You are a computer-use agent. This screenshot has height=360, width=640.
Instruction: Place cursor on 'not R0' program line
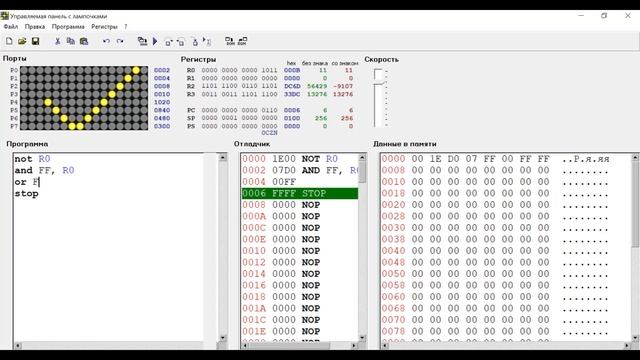coord(33,159)
